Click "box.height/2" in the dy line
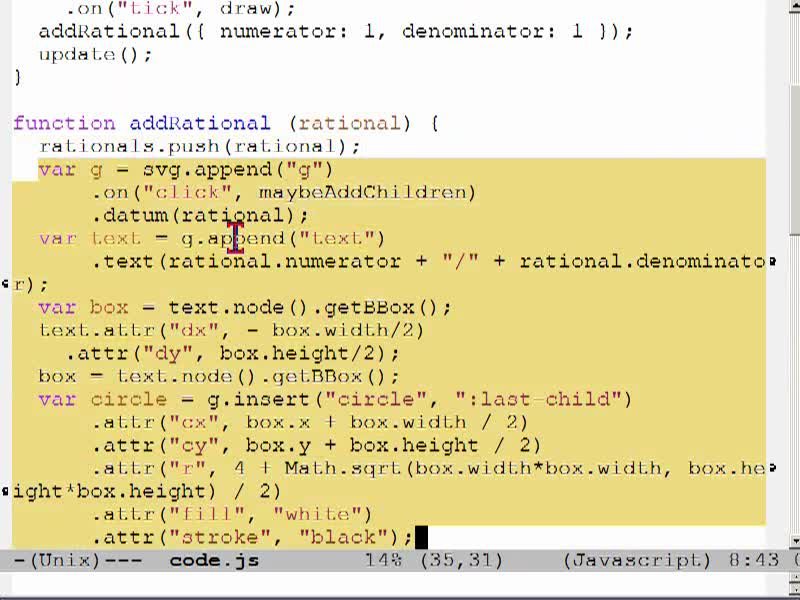The height and width of the screenshot is (600, 800). [303, 353]
